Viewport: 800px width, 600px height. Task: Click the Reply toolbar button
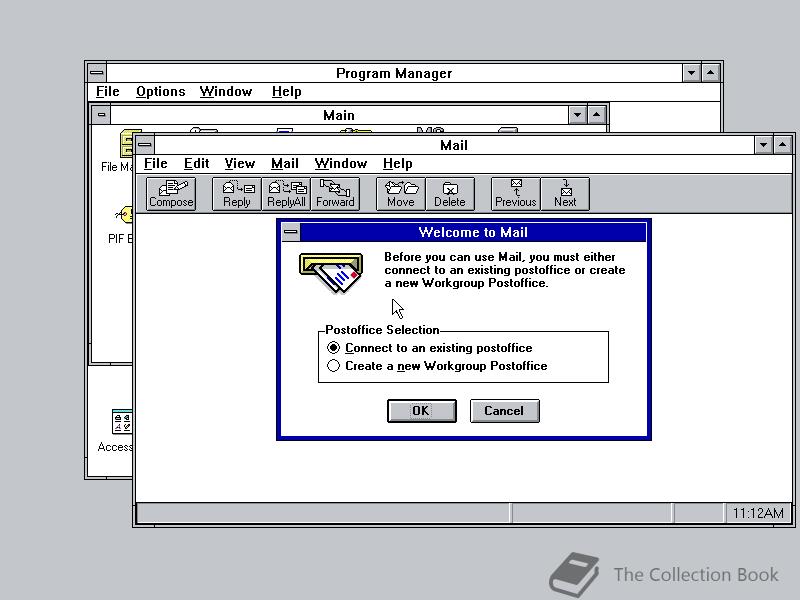click(x=237, y=194)
